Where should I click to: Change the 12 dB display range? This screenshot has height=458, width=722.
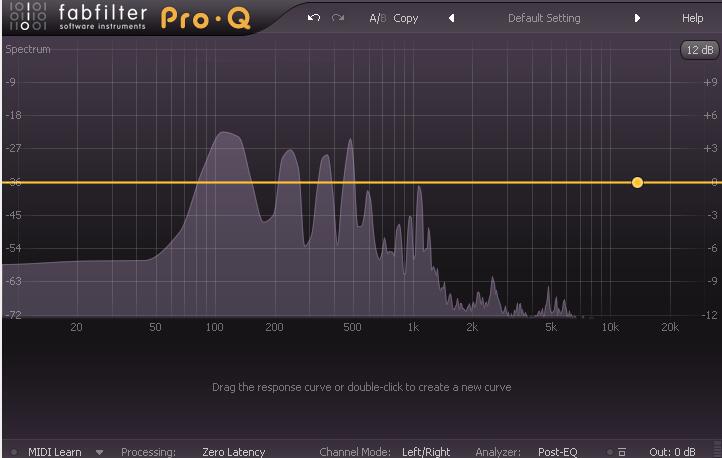[699, 50]
